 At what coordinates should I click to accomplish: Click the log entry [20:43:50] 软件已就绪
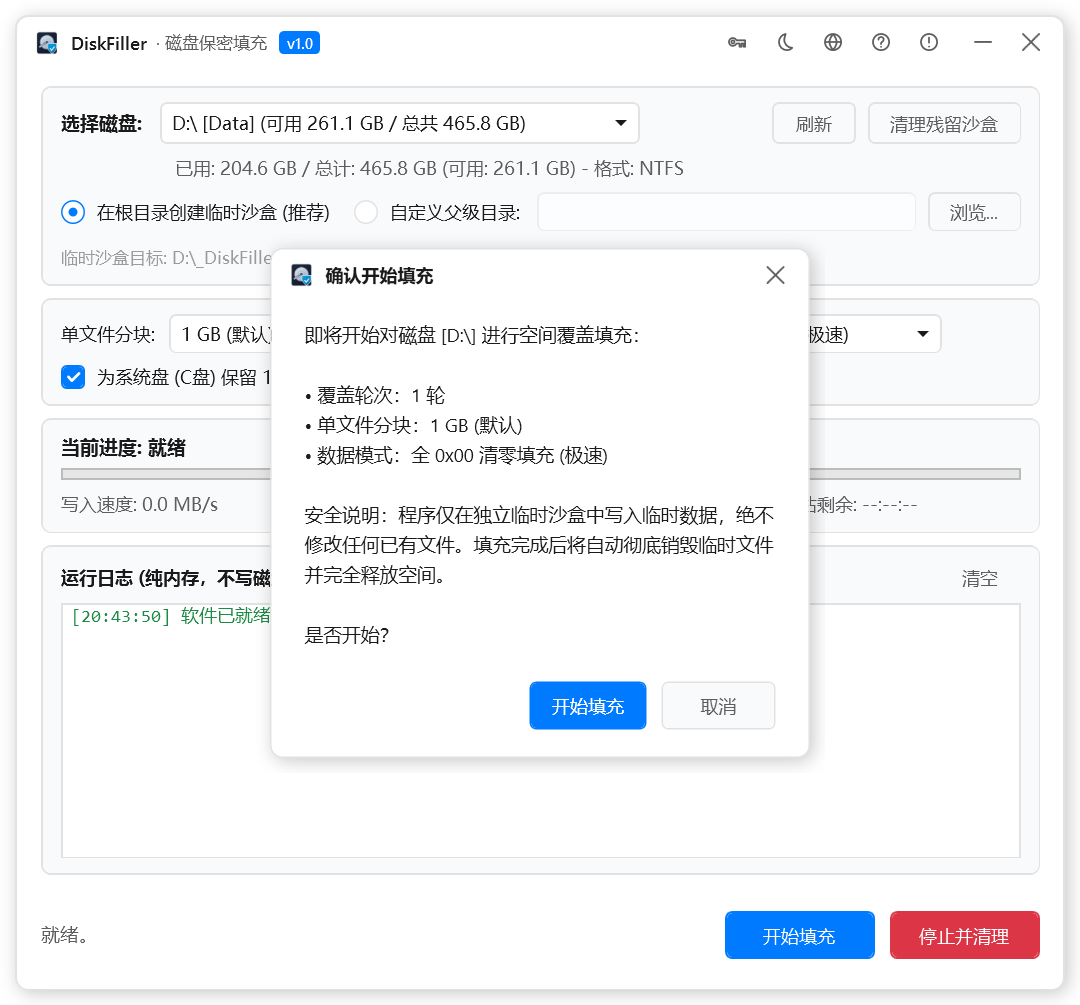170,616
